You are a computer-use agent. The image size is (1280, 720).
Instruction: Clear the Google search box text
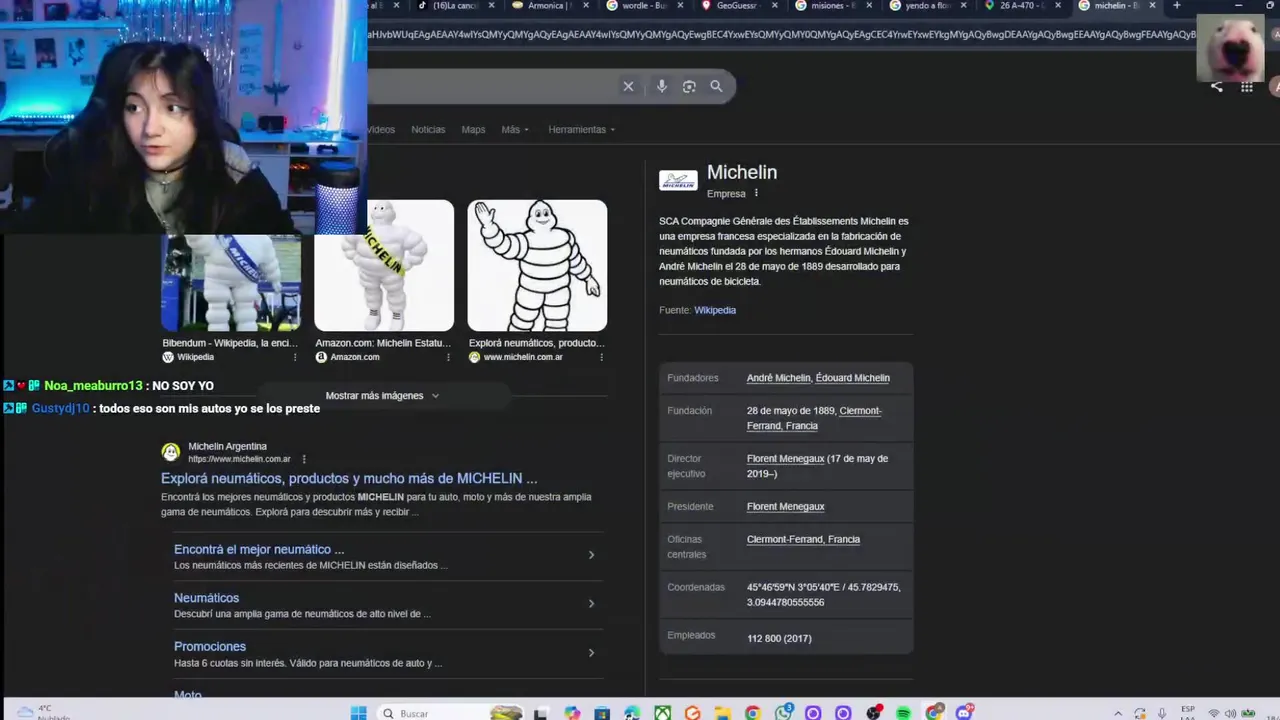coord(628,86)
